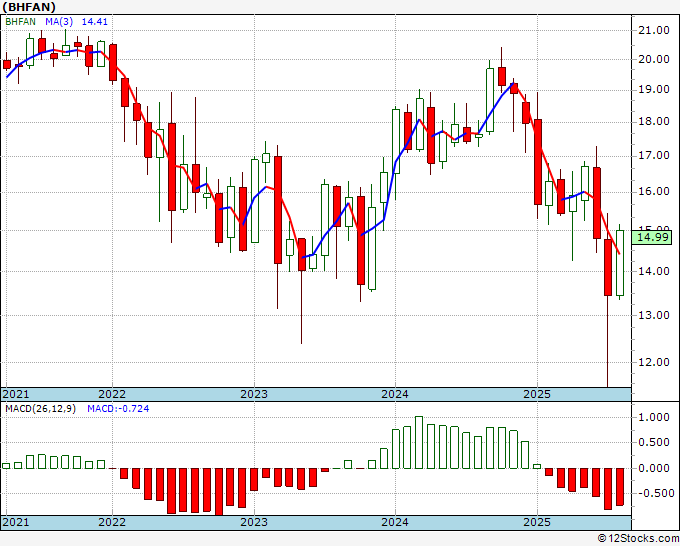Click the 16.00 price axis label
Viewport: 680px width, 546px height.
[x=654, y=191]
